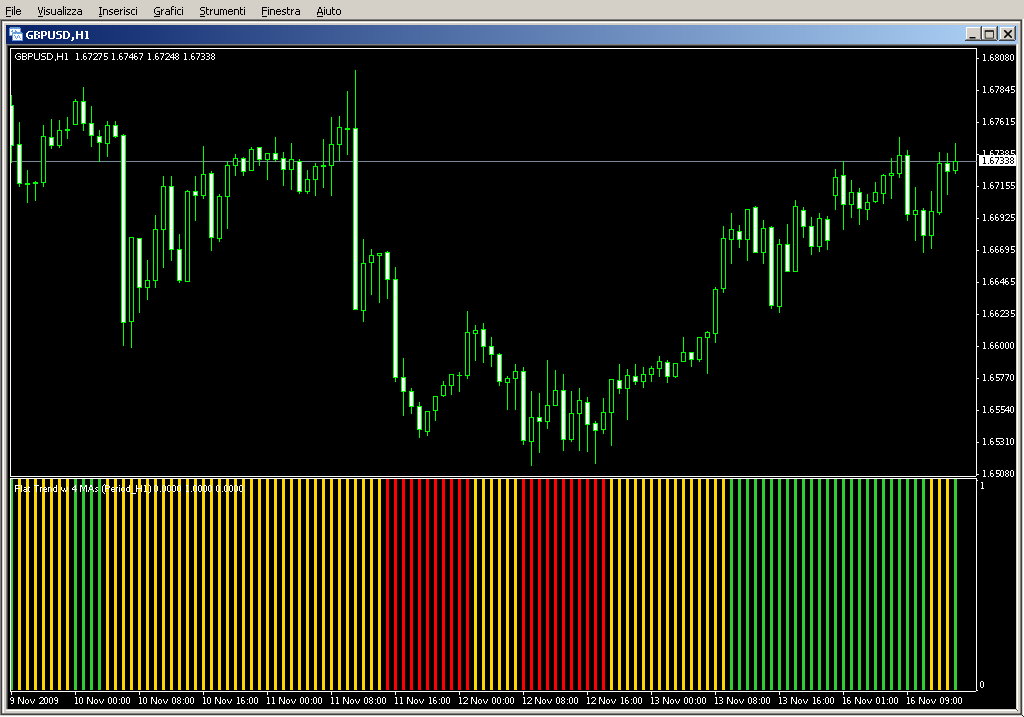Close the GBPUSD,H1 chart window
1024x717 pixels.
(x=1006, y=34)
